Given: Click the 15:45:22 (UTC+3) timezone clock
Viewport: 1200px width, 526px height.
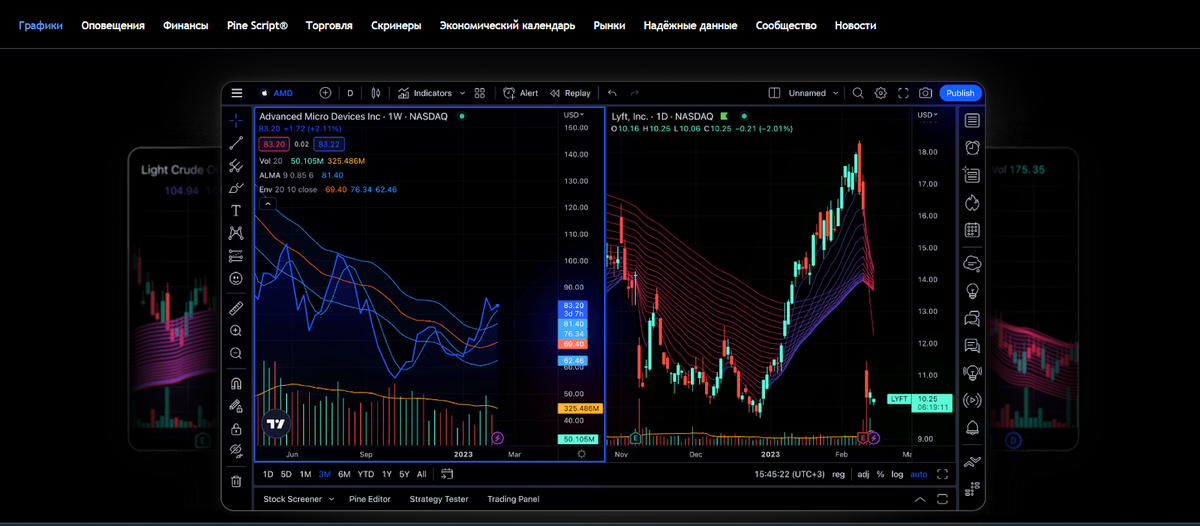Looking at the screenshot, I should 790,474.
